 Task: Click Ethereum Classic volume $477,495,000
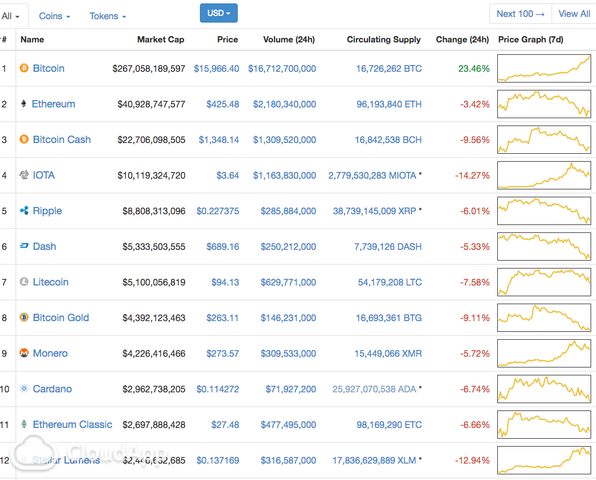[288, 425]
